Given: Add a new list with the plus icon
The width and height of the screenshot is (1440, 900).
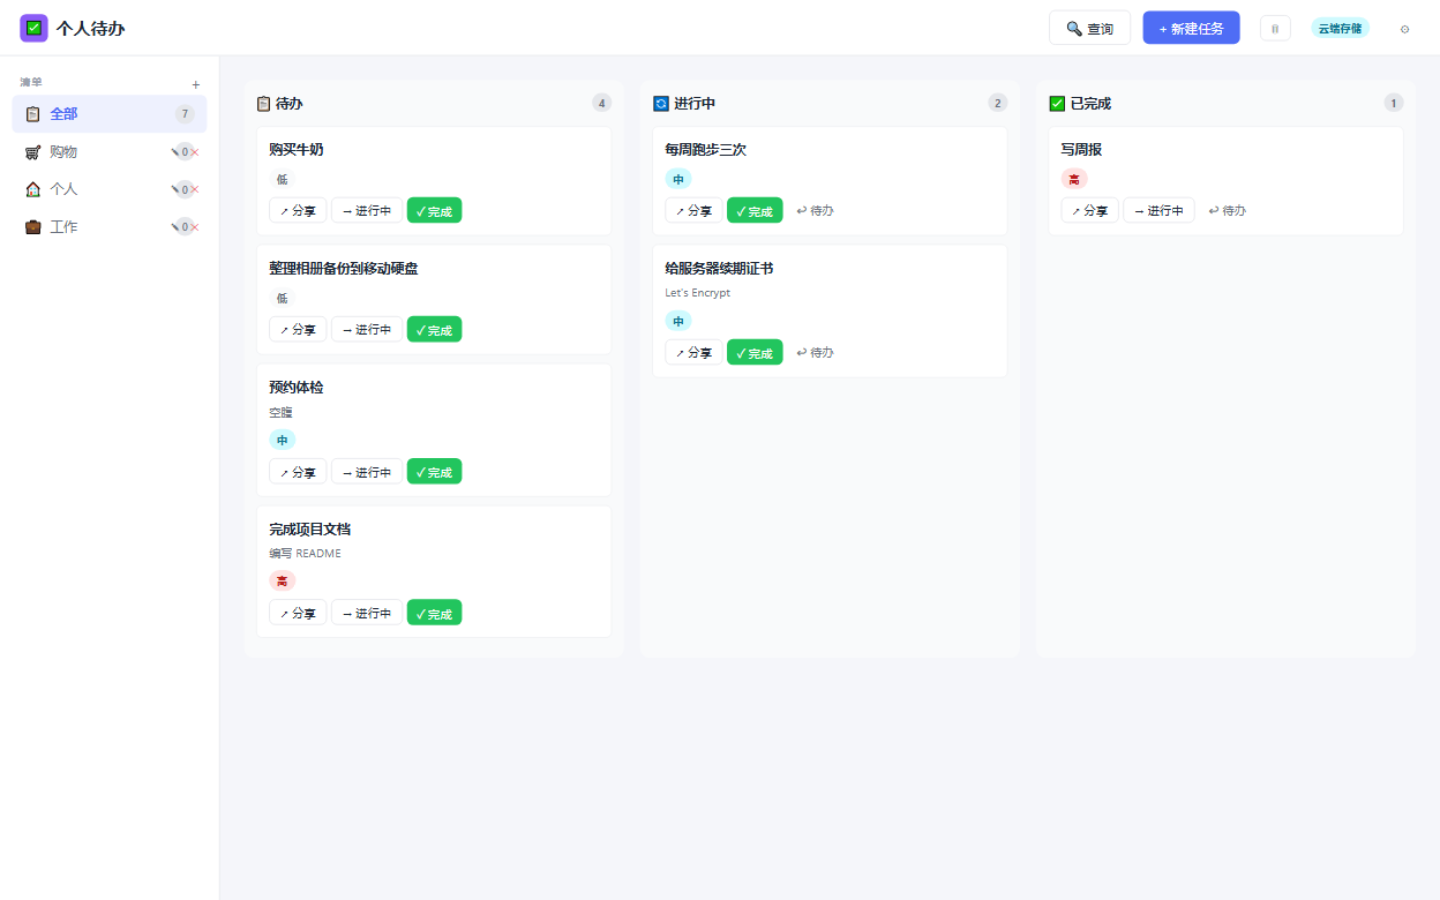Looking at the screenshot, I should pos(196,84).
